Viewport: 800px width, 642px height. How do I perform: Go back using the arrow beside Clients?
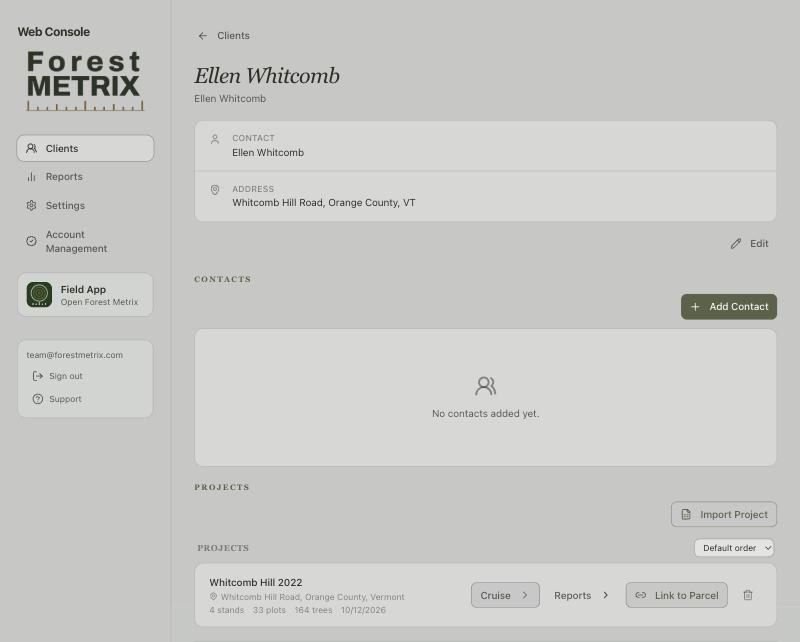click(x=203, y=36)
